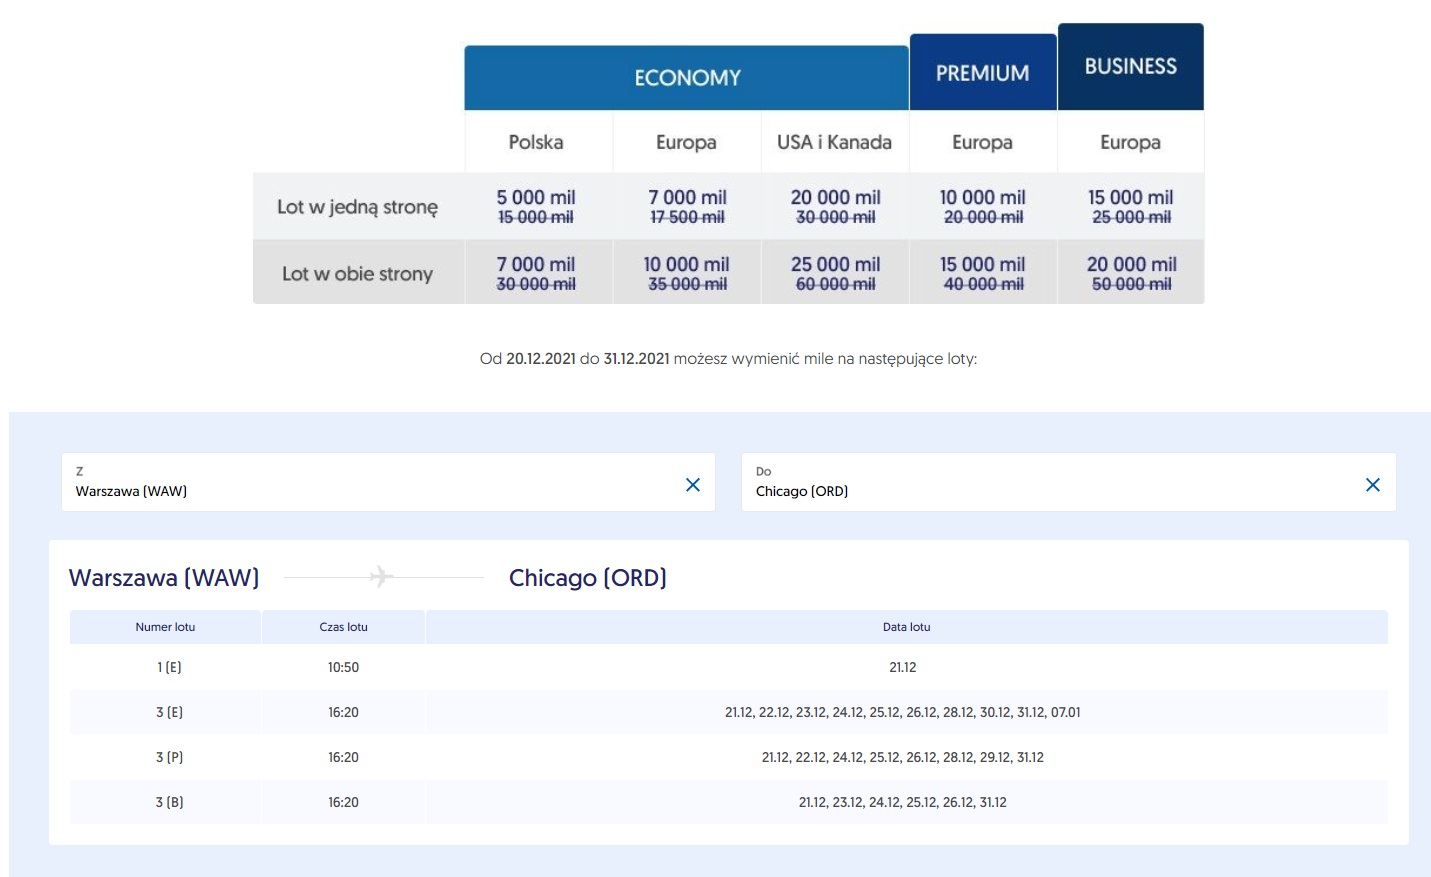
Task: Clear the Warszawa (WAW) origin field
Action: pyautogui.click(x=692, y=485)
